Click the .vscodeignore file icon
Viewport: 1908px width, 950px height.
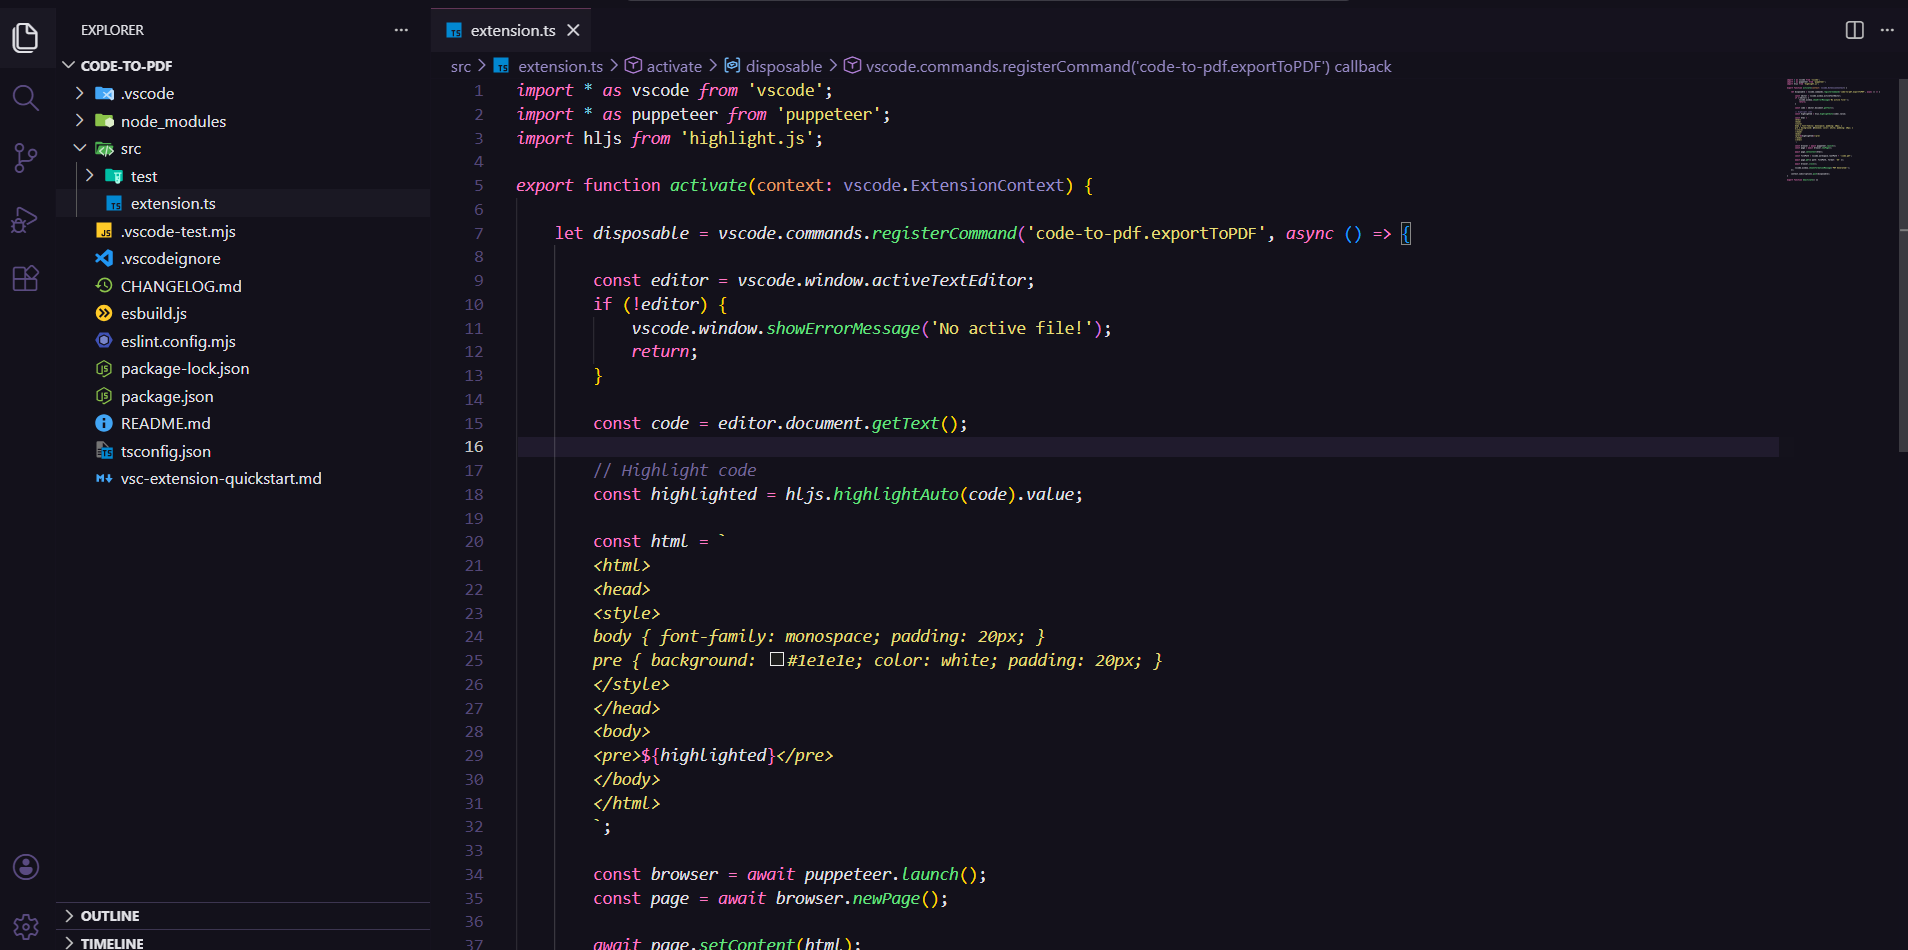point(104,258)
